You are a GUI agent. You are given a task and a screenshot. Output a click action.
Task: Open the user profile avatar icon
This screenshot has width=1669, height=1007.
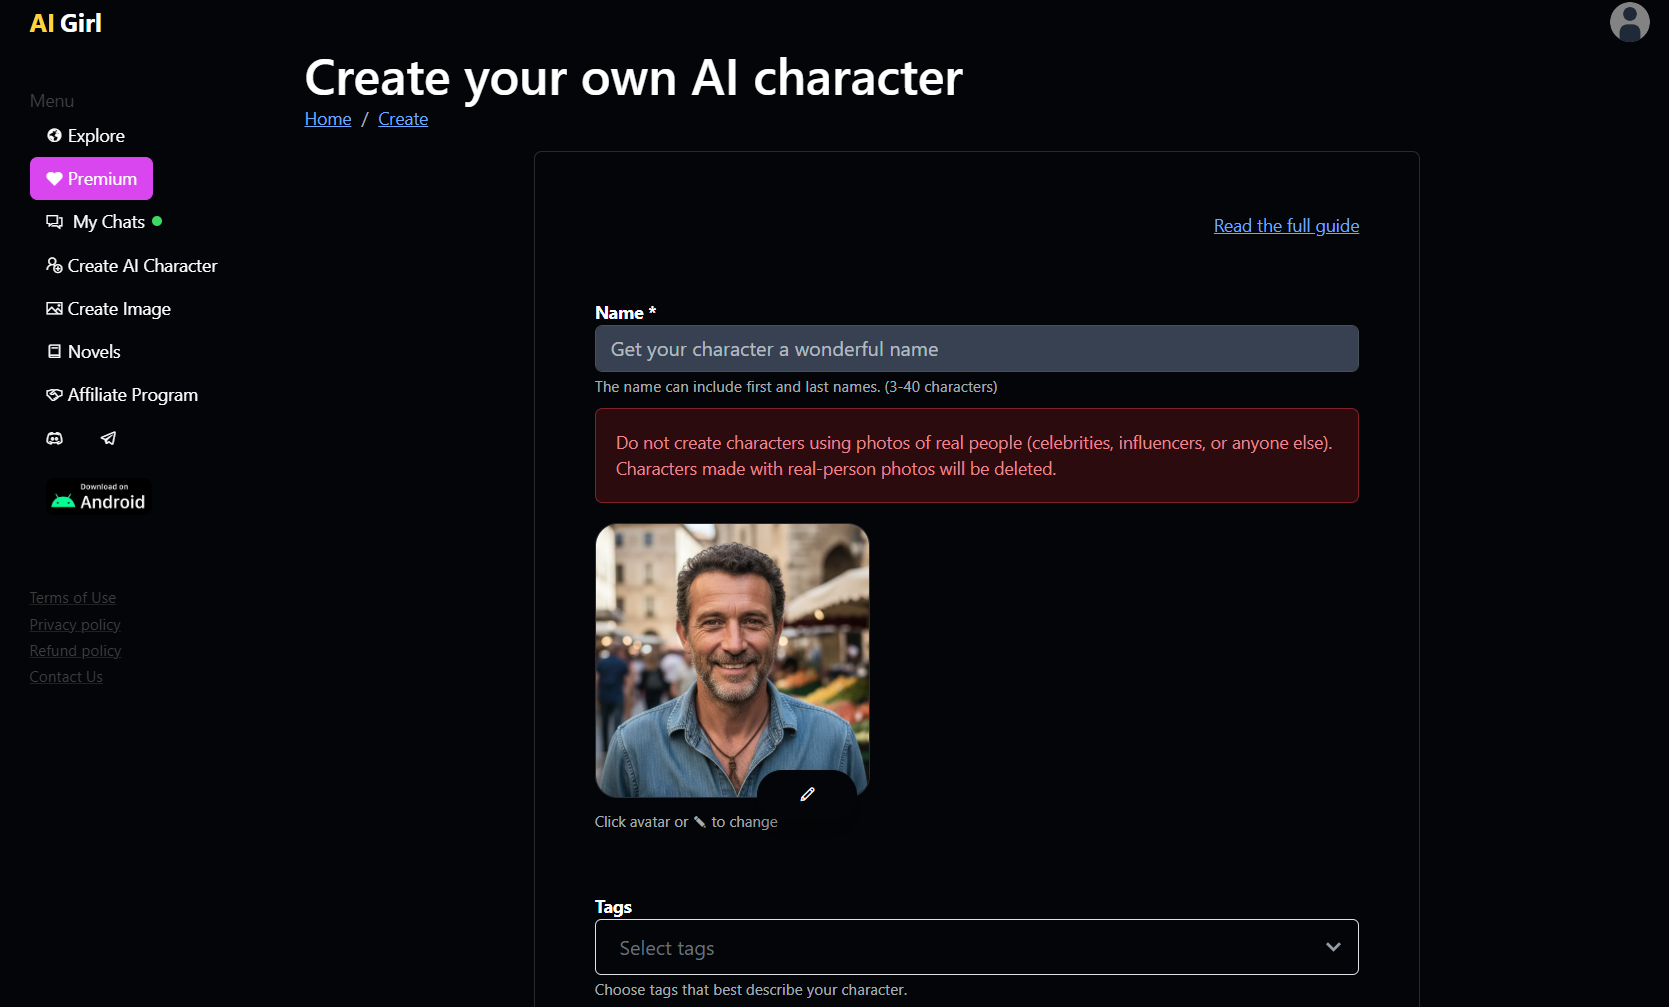[1629, 22]
